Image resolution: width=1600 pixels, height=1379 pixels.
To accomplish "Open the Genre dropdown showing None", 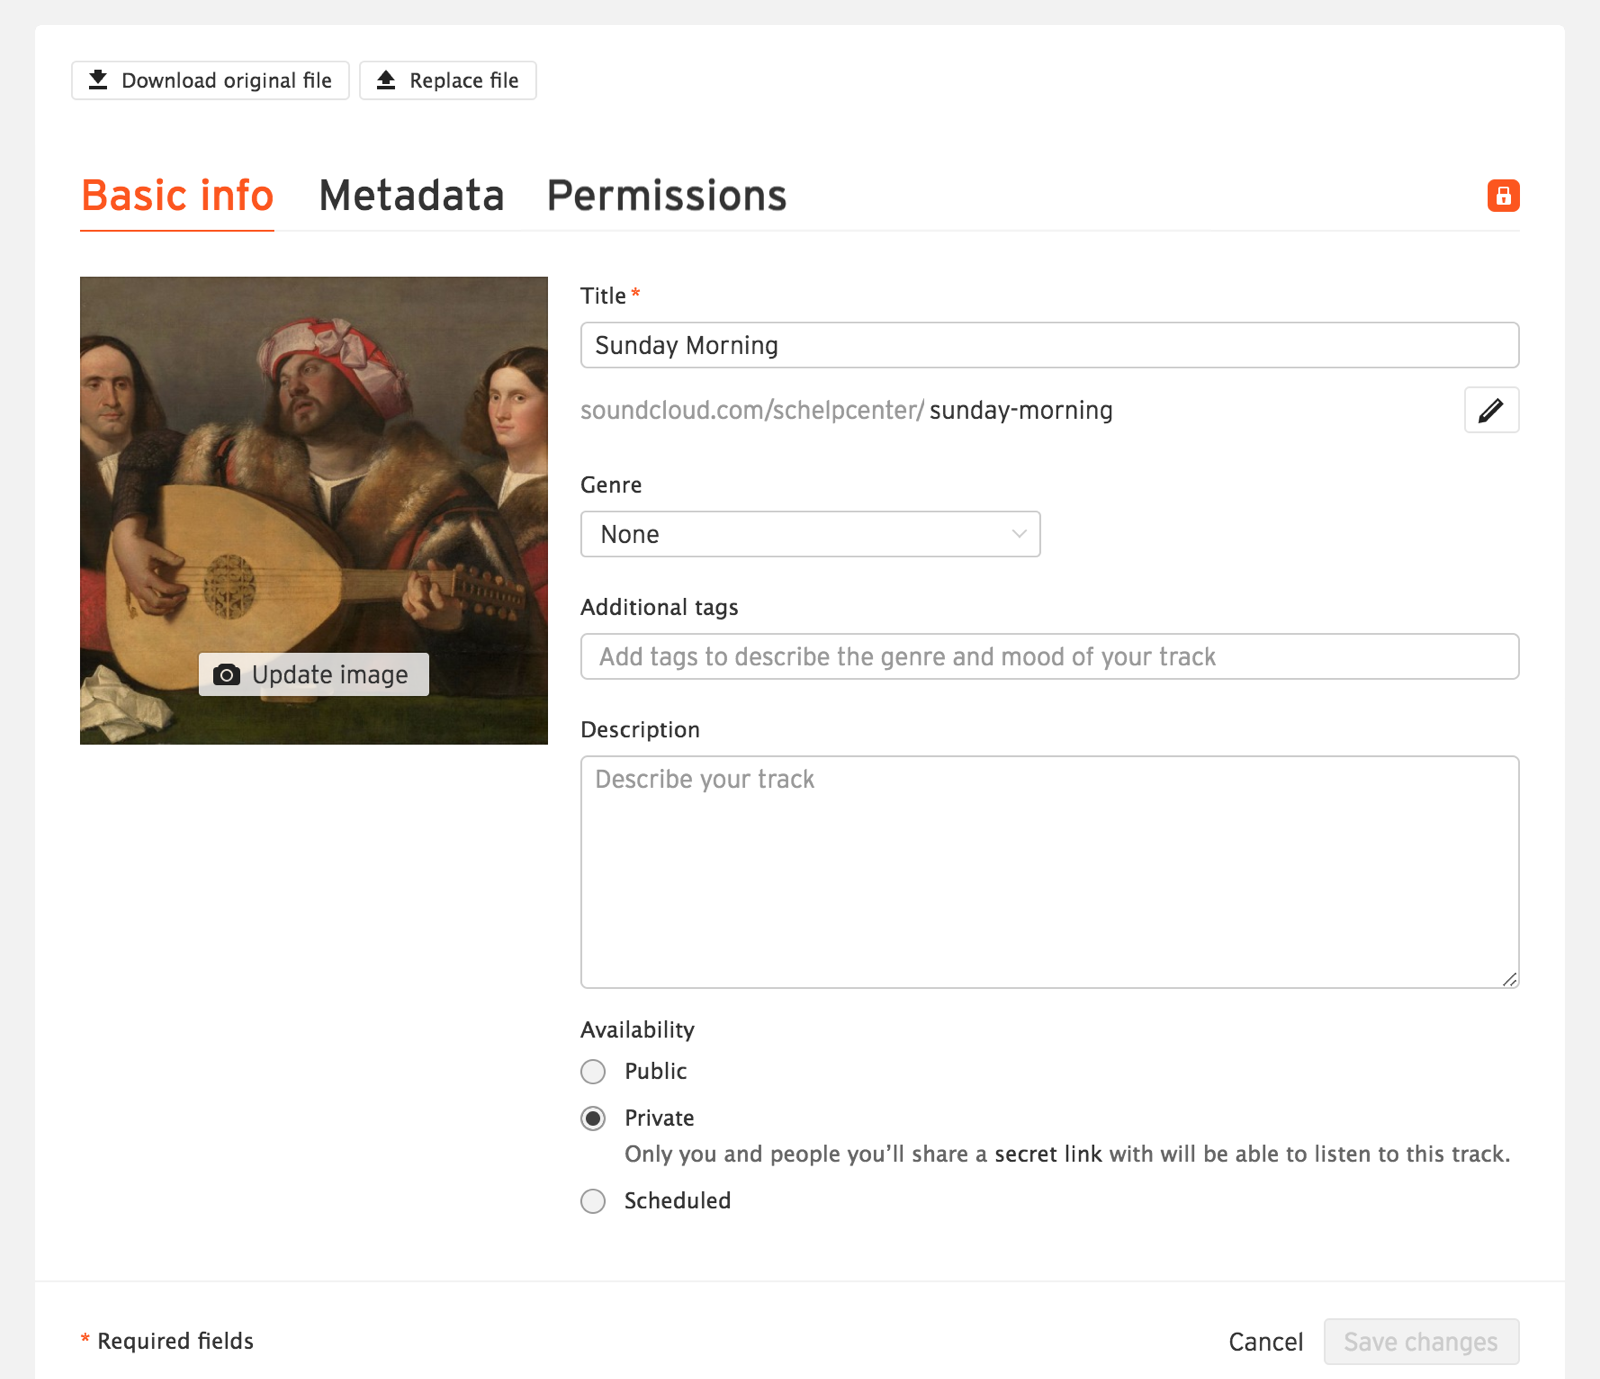I will [x=811, y=534].
